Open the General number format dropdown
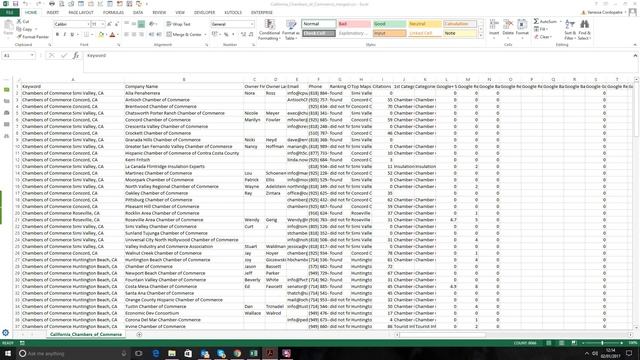Screen dimensions: 640x360 [x=251, y=24]
